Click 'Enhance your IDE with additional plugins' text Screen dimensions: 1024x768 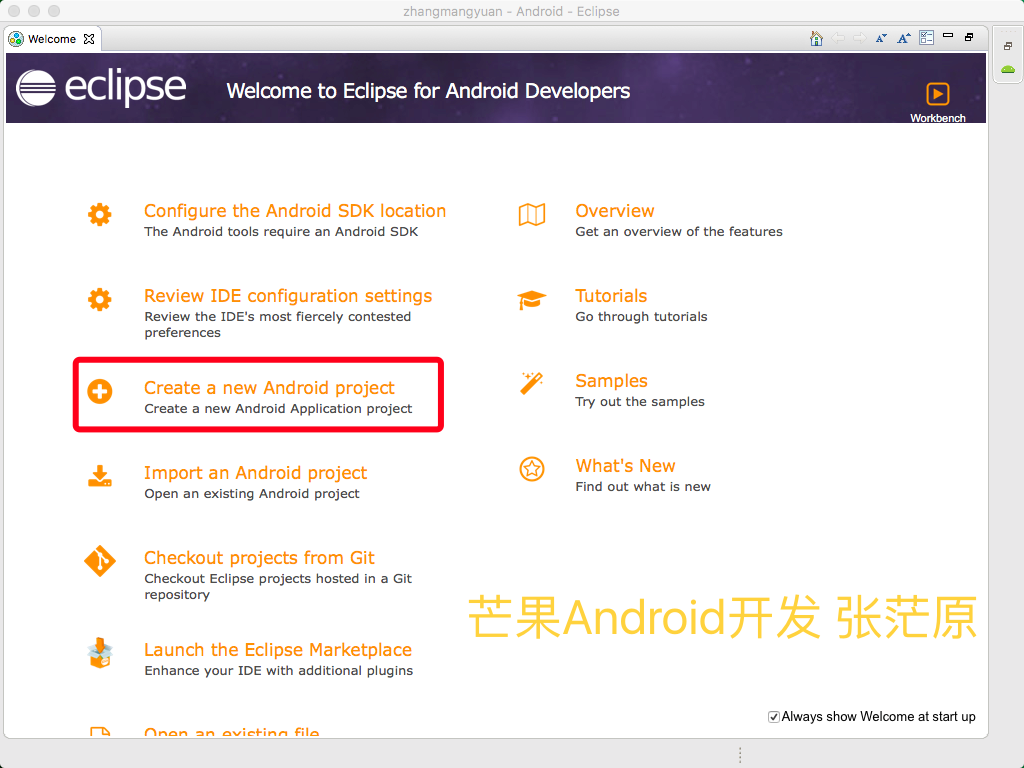pyautogui.click(x=279, y=671)
